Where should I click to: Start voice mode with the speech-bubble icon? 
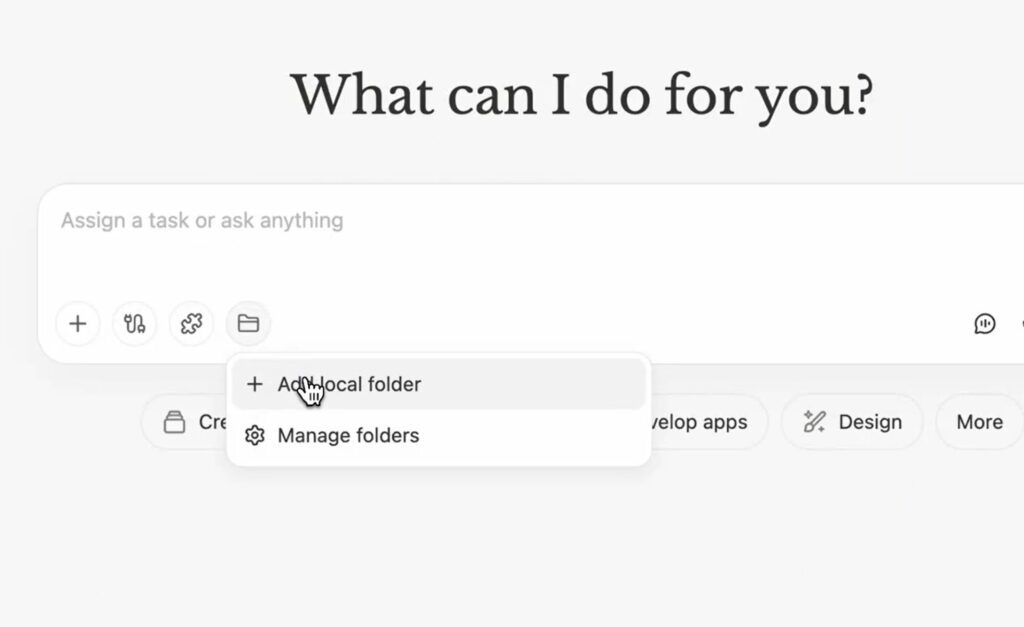click(985, 324)
